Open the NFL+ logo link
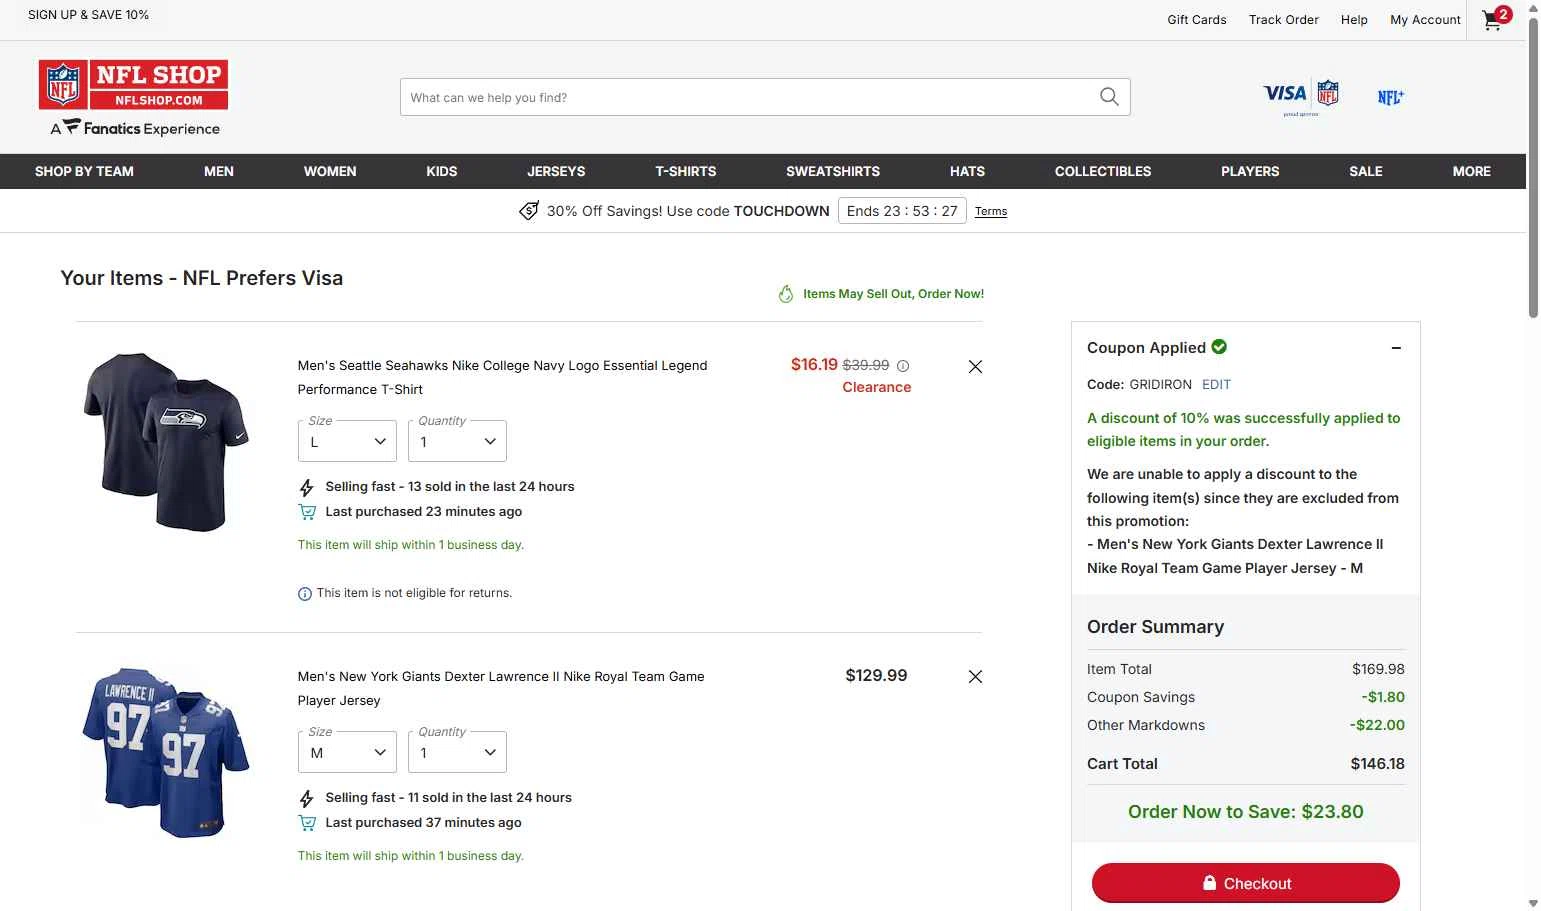 [1390, 97]
